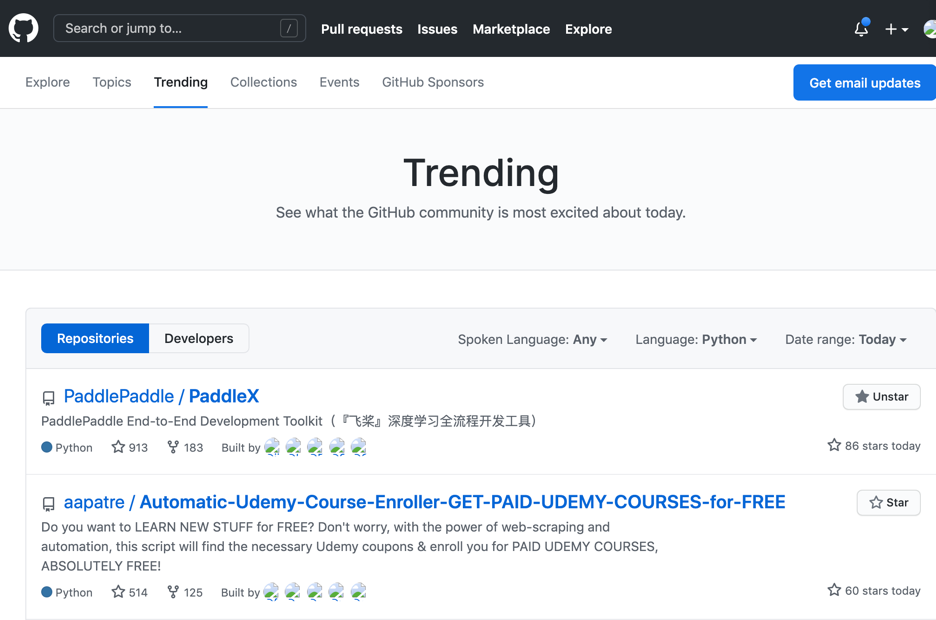Click the Python language dot for aapatre repo

(47, 592)
